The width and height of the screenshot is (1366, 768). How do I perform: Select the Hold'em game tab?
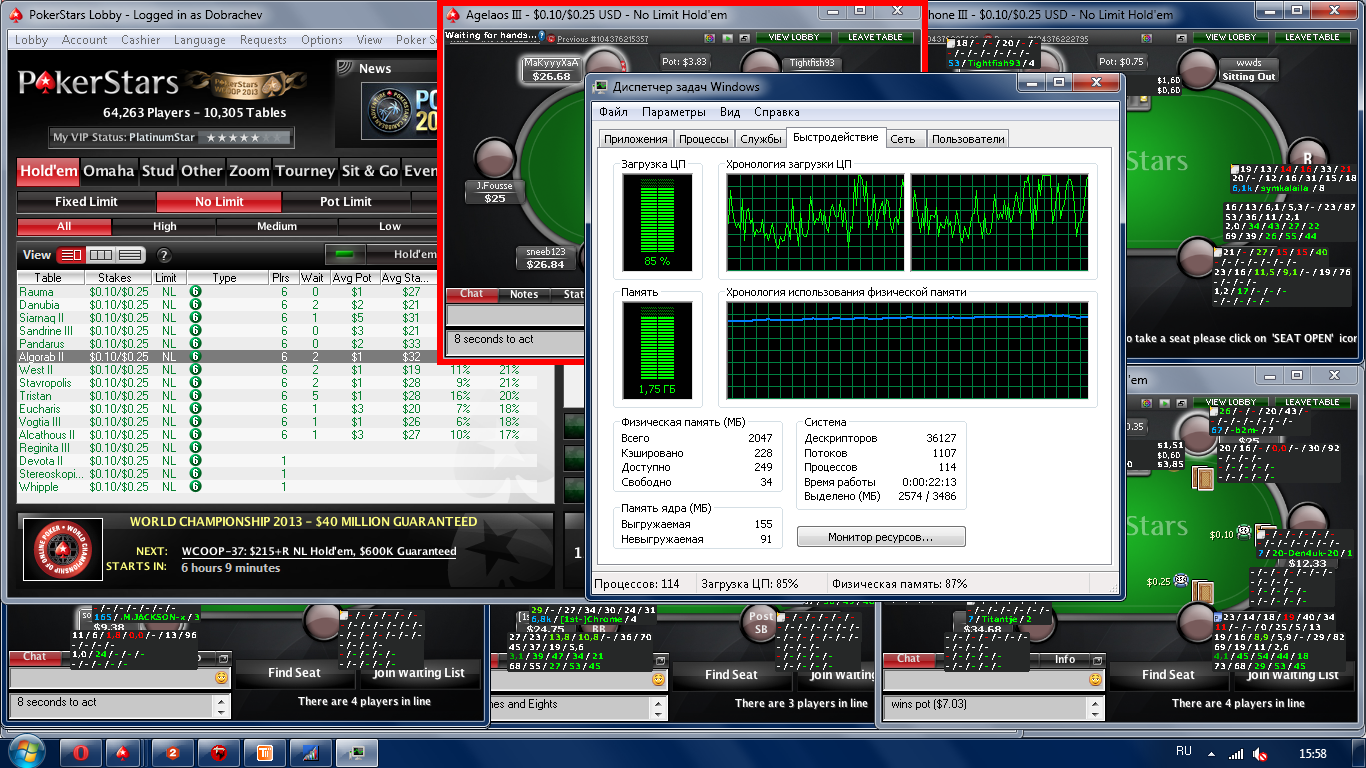click(x=49, y=171)
